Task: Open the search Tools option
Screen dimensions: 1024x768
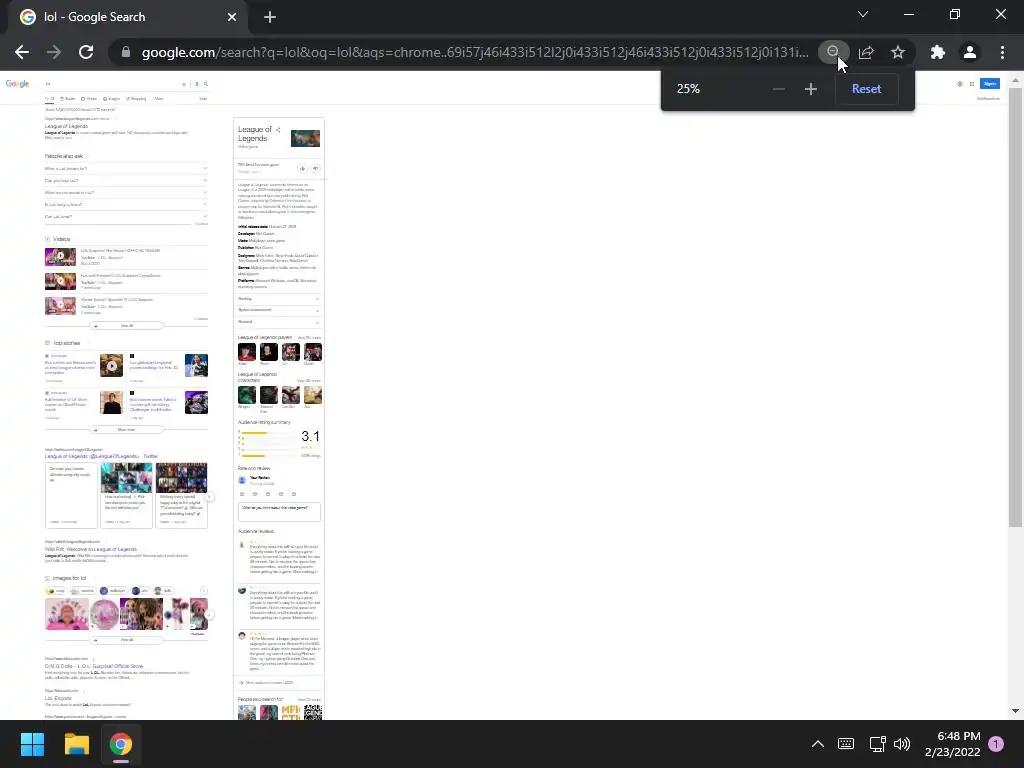Action: [x=203, y=99]
